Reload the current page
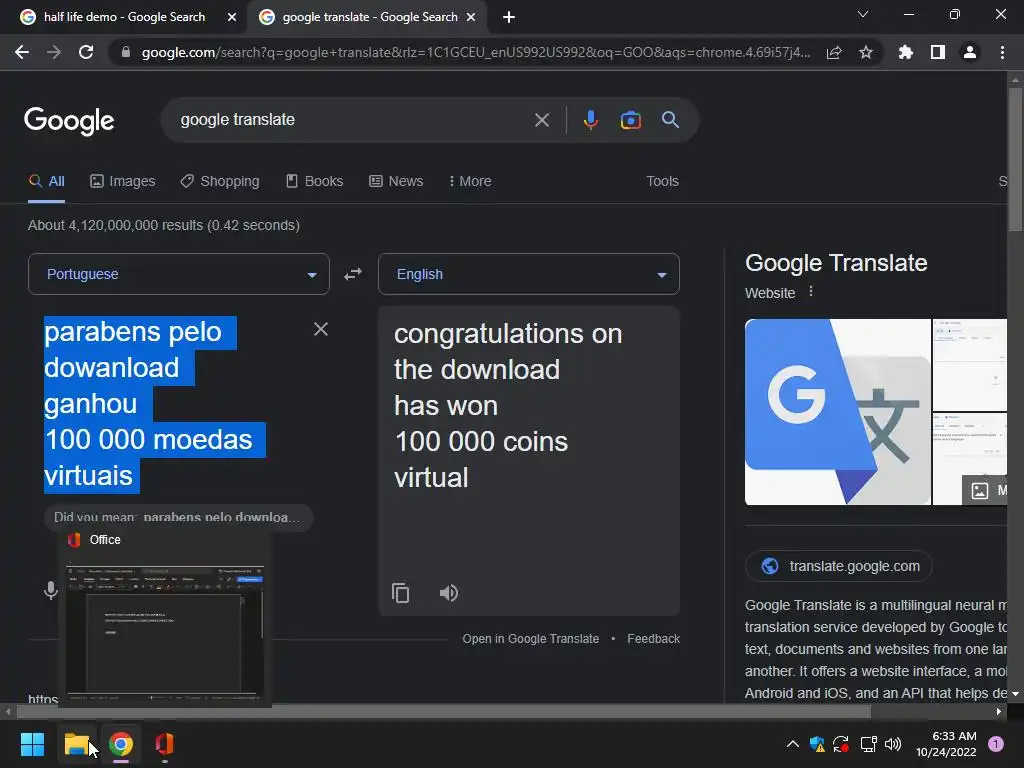Screen dimensions: 1024x768 pyautogui.click(x=86, y=52)
